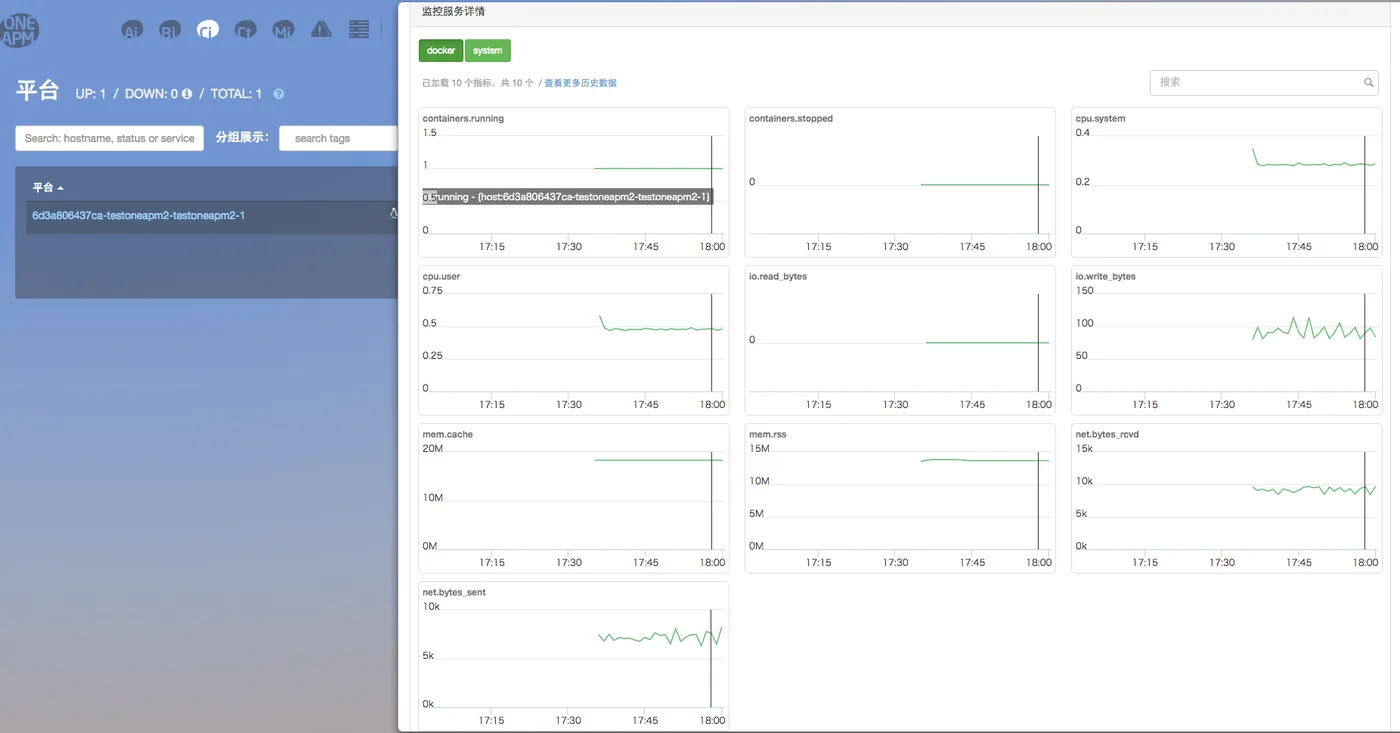Open the alert warning triangle icon
The image size is (1400, 733).
[x=321, y=29]
